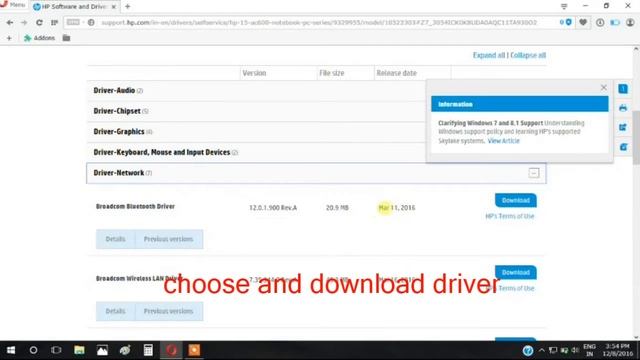
Task: Reload the current page
Action: click(39, 22)
